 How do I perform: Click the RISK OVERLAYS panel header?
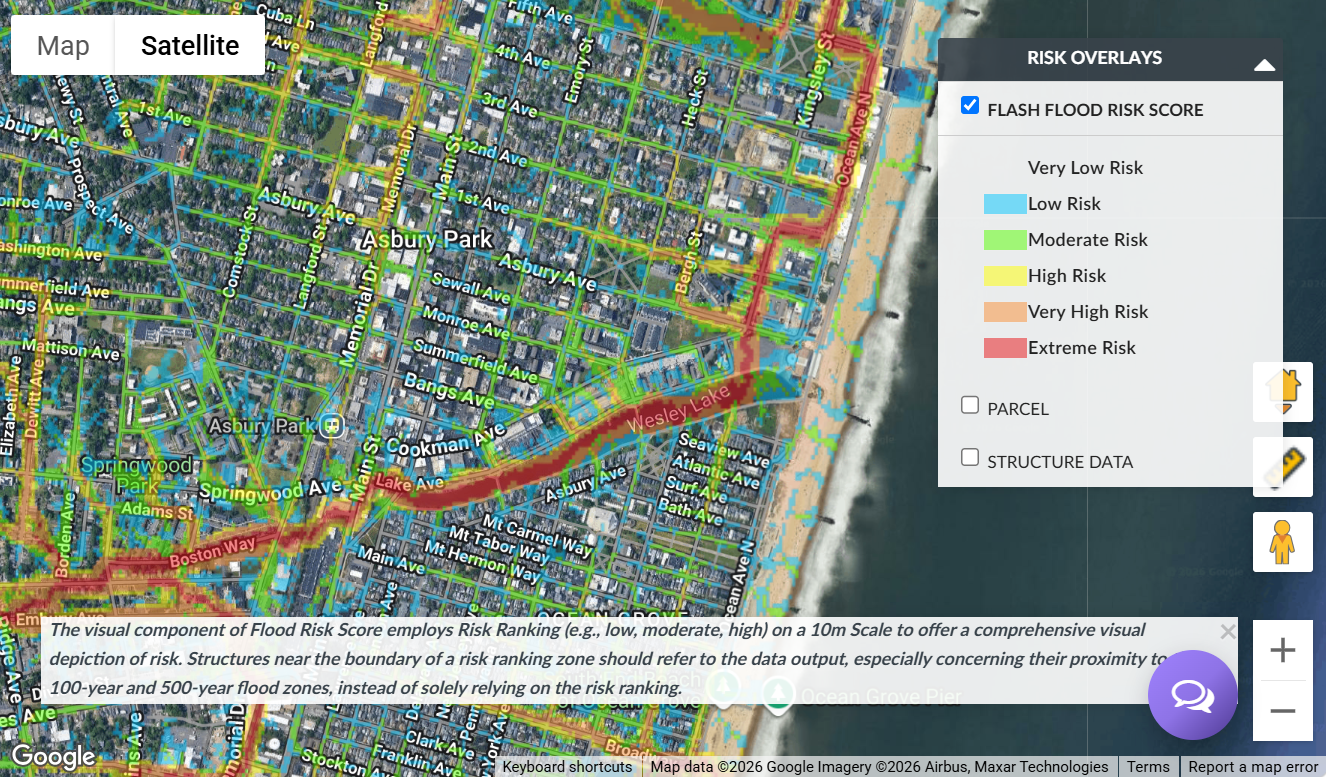pos(1110,58)
